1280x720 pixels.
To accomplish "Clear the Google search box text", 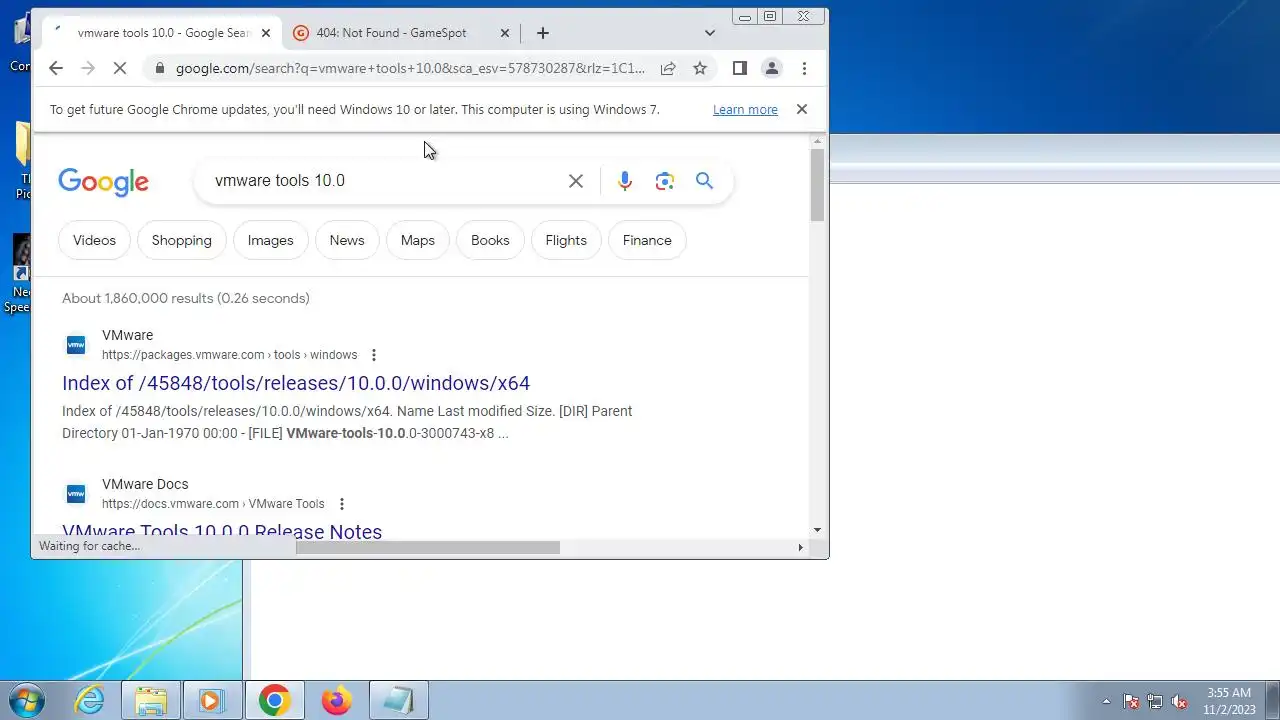I will coord(576,181).
